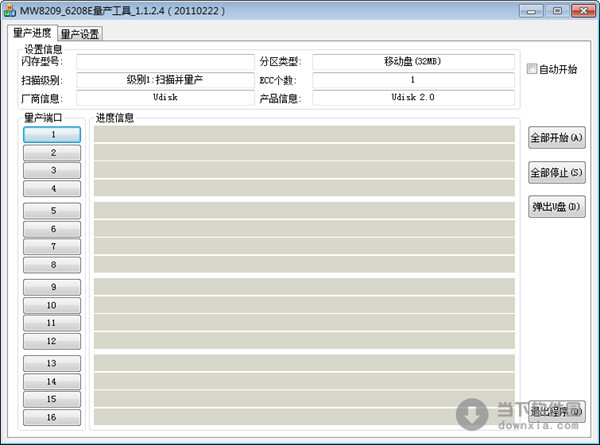
Task: Click port button 11
Action: tap(52, 323)
